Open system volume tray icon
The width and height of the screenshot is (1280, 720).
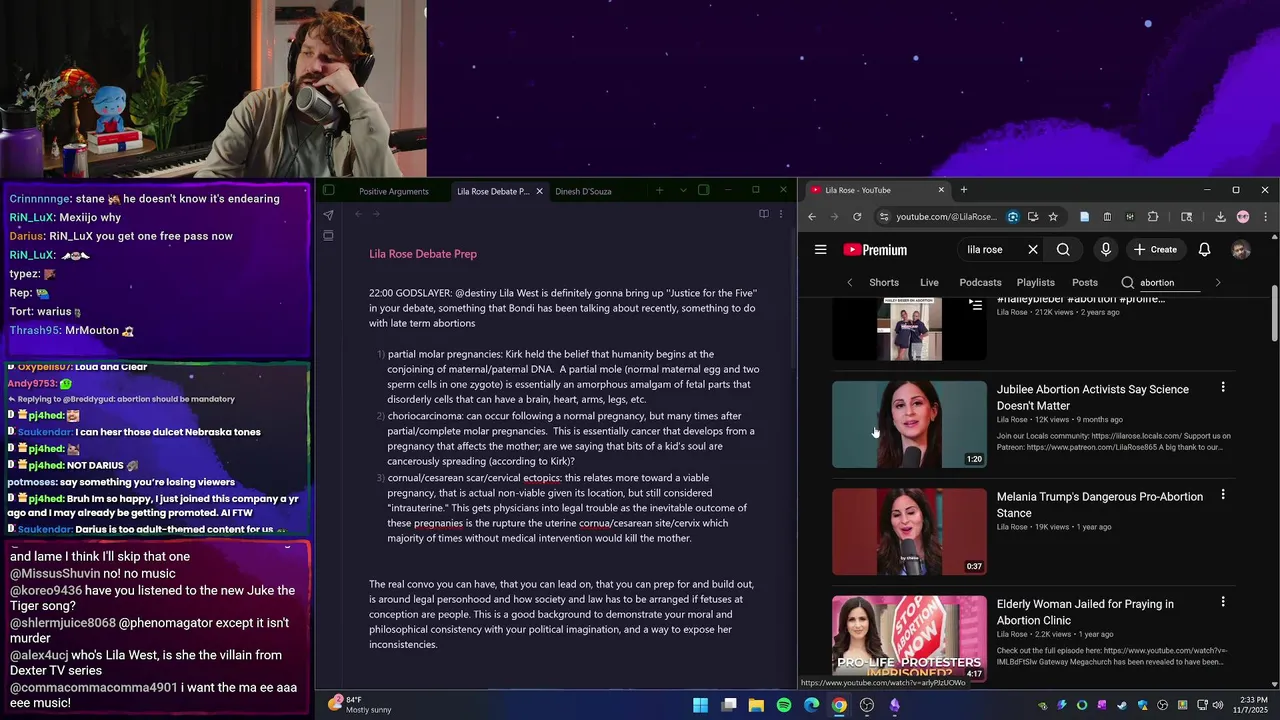click(x=1218, y=705)
